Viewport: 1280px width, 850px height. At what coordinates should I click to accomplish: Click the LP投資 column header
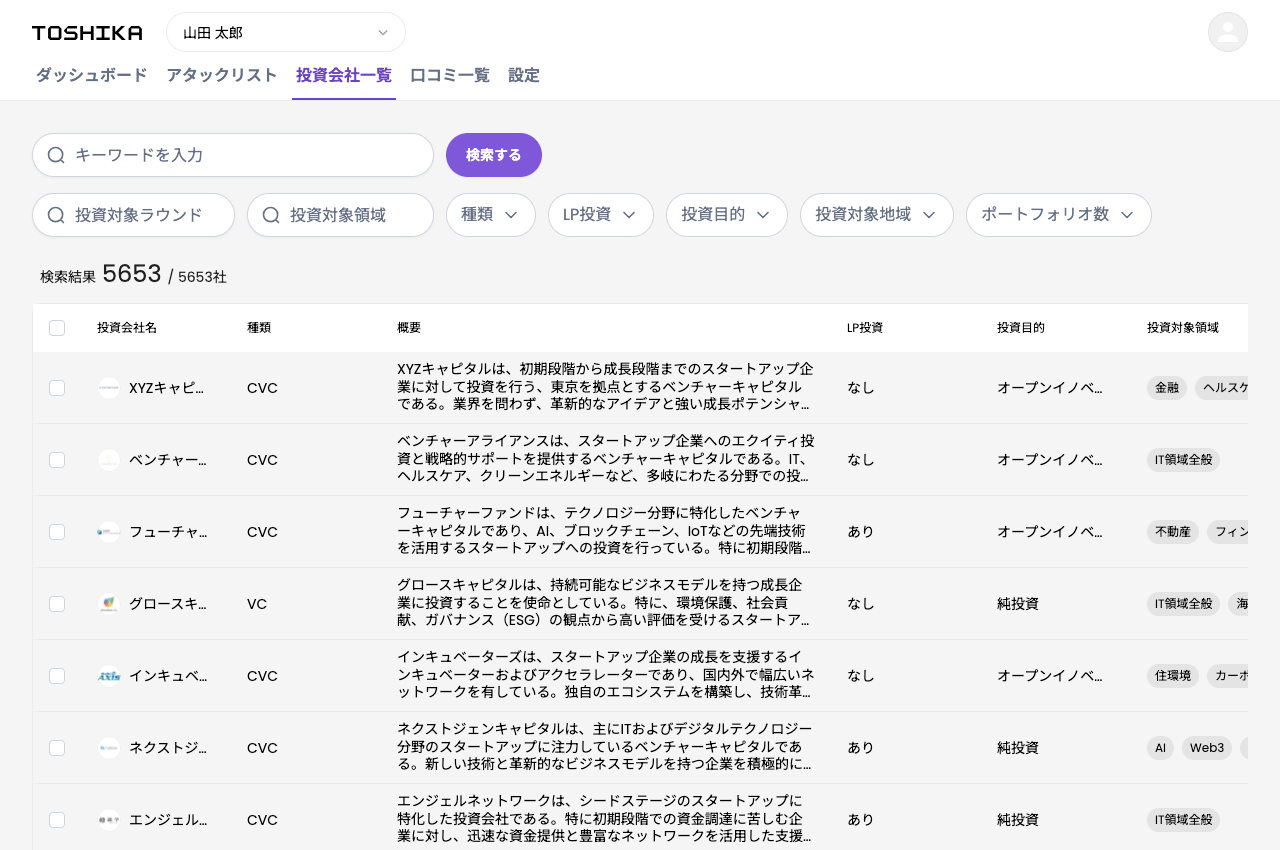865,328
